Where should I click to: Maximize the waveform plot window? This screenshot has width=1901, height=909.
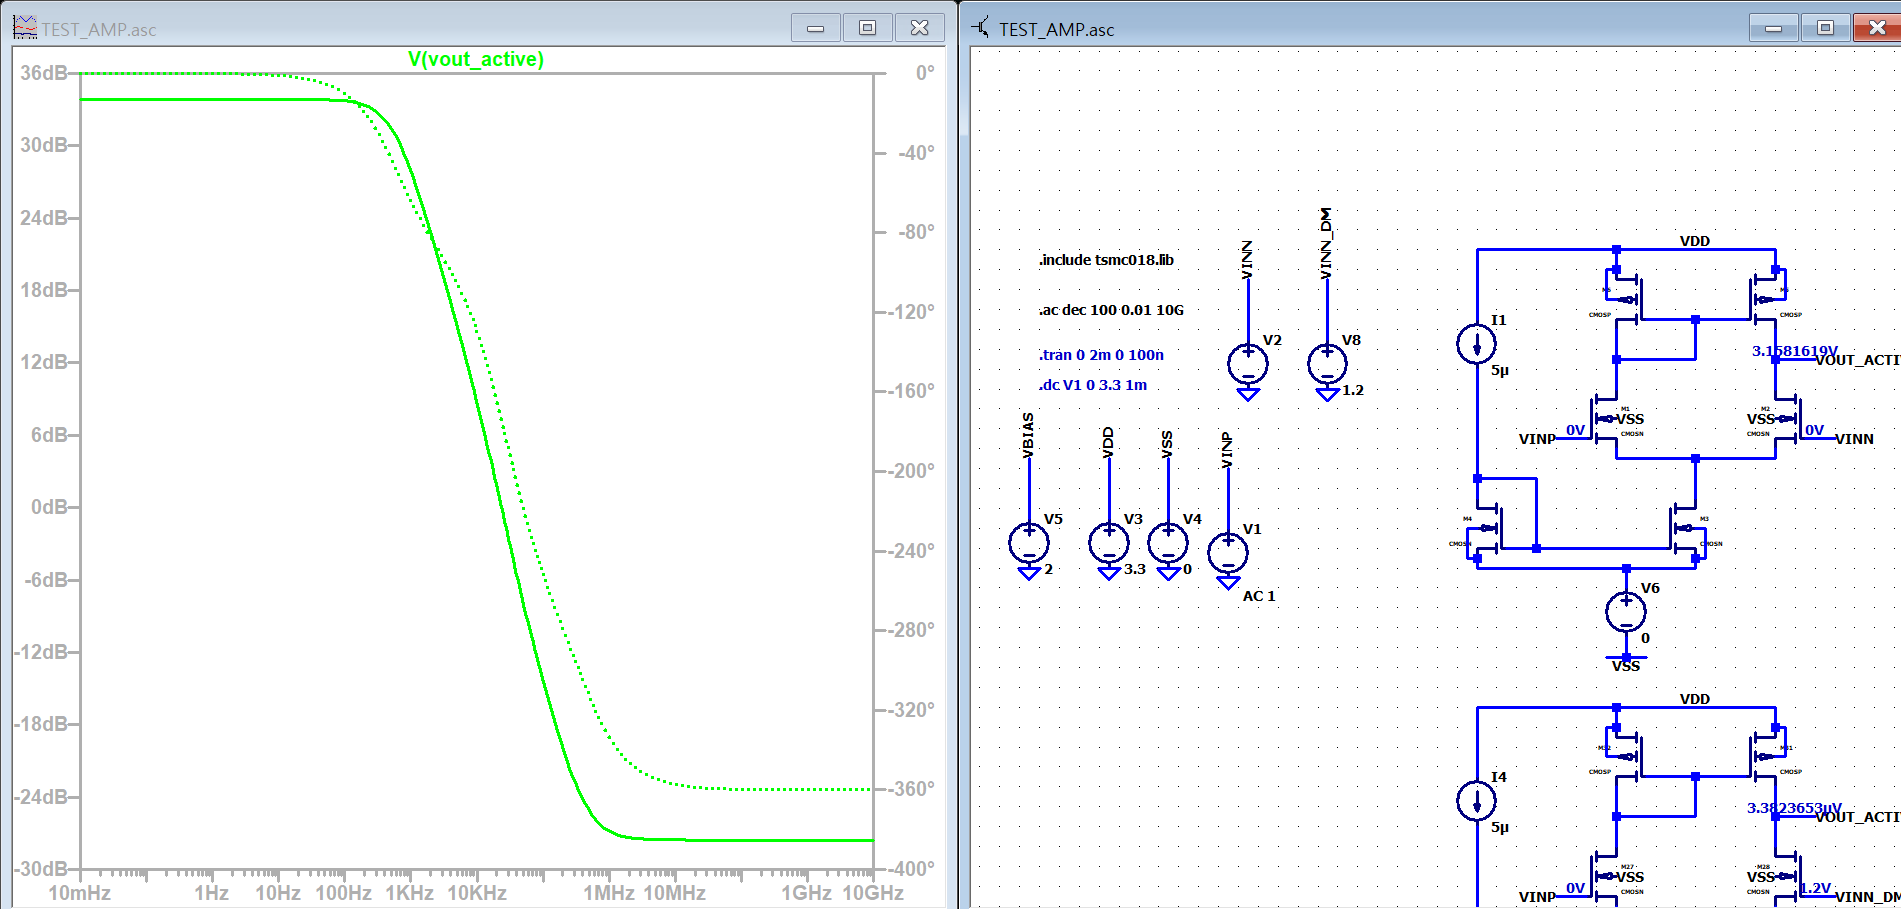868,28
